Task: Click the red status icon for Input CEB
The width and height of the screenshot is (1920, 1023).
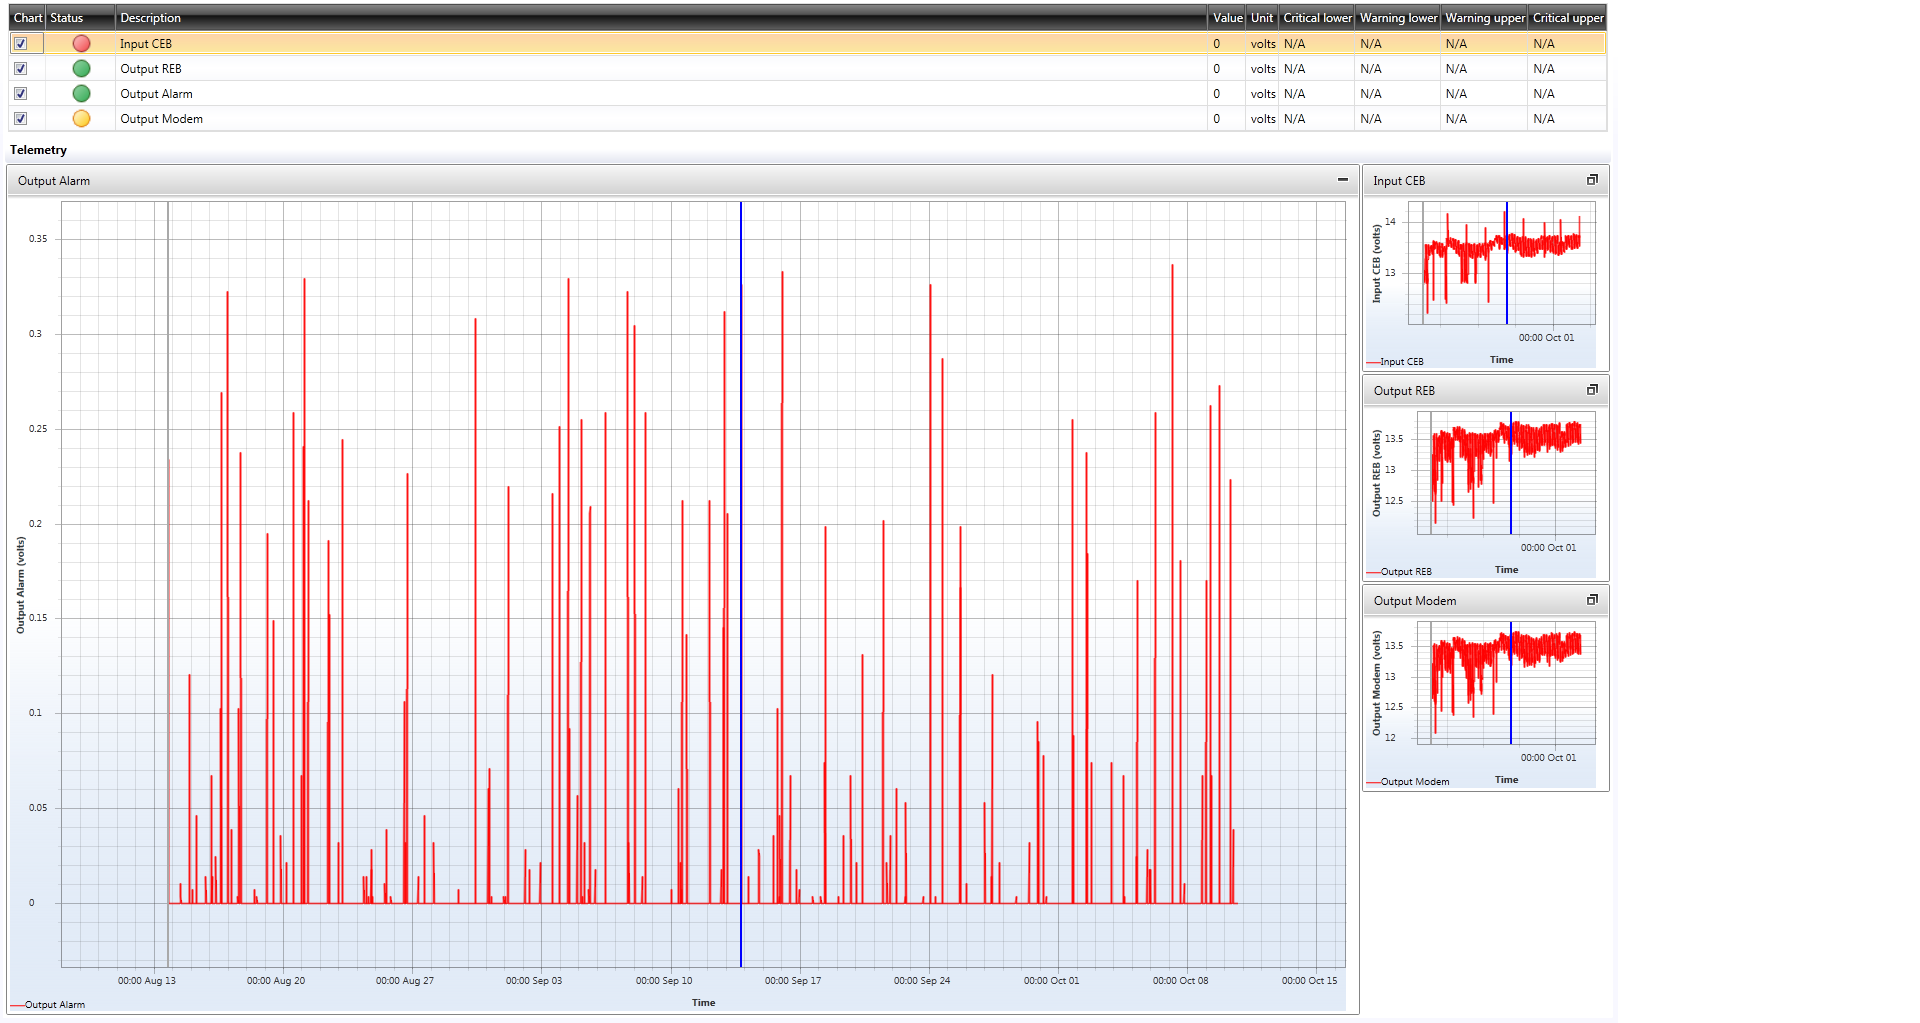Action: [x=82, y=44]
